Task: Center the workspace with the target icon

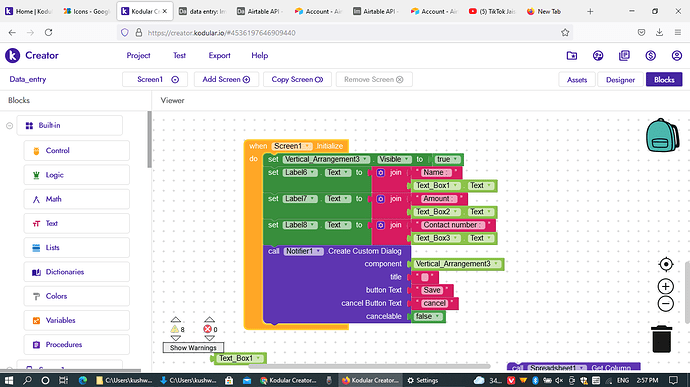Action: pos(666,264)
